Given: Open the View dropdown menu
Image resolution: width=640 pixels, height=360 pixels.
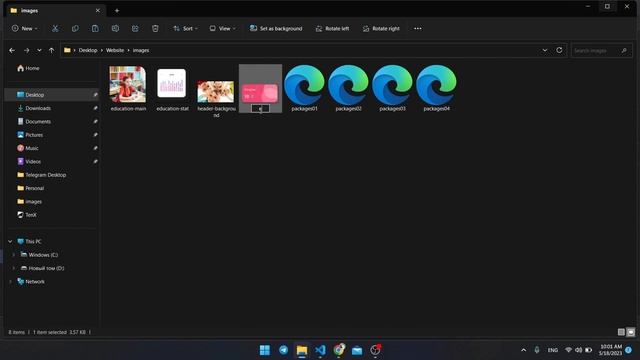Looking at the screenshot, I should coord(222,29).
